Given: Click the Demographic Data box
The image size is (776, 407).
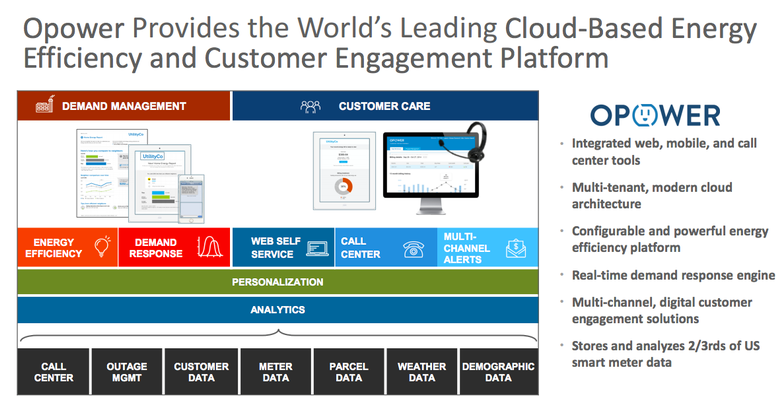Looking at the screenshot, I should (499, 372).
